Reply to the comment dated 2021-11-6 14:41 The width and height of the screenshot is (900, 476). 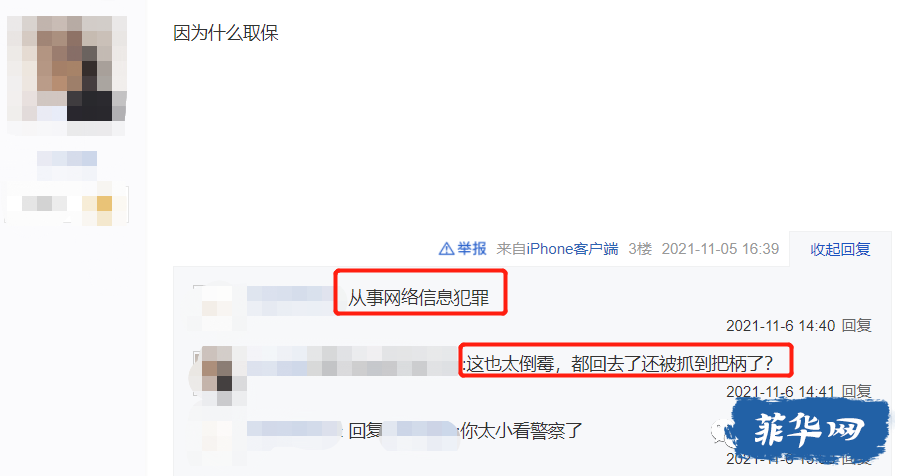tap(856, 391)
